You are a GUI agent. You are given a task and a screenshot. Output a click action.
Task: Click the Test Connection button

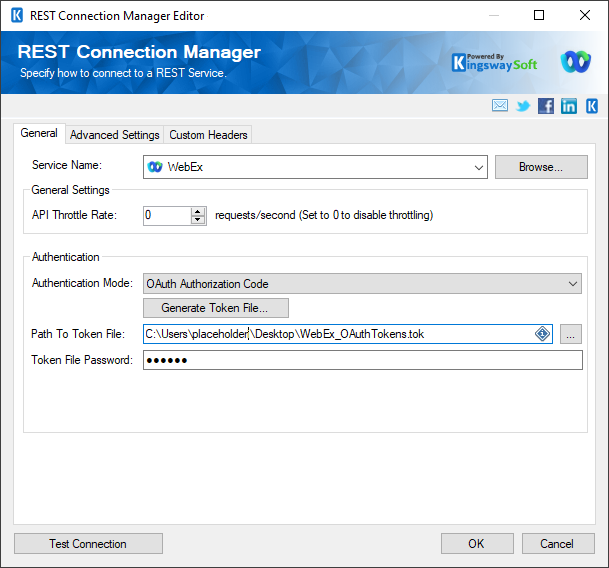[x=88, y=544]
